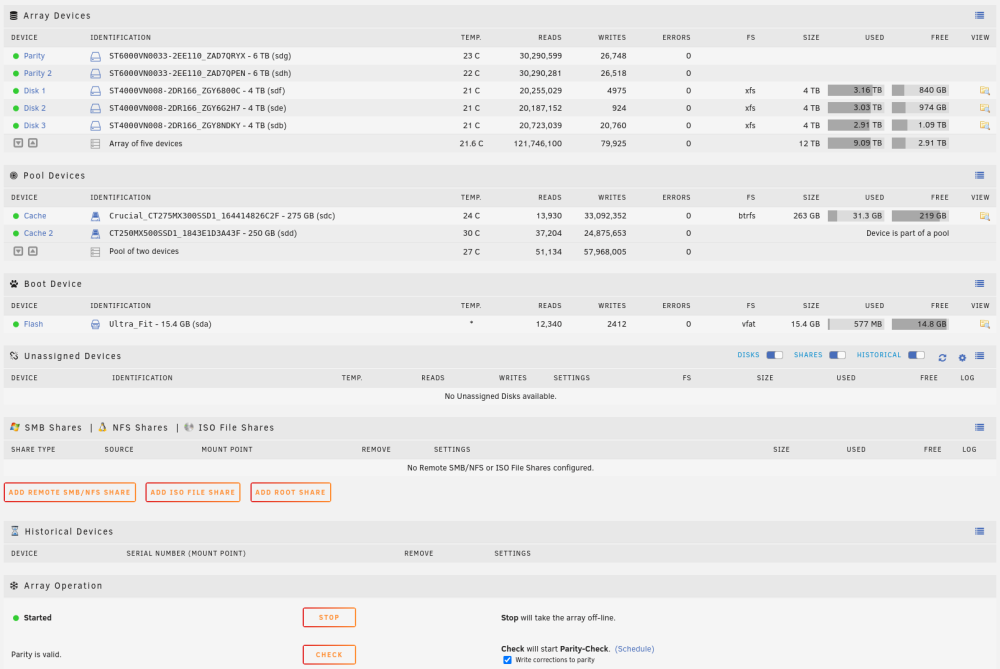Browse Disk 1 via its view folder icon

(984, 91)
